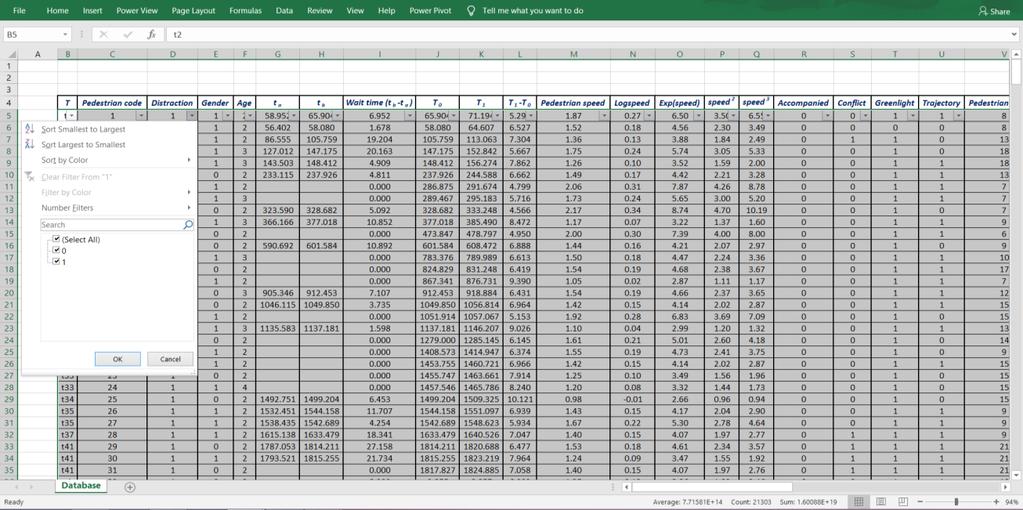
Task: Click the Sort Largest to Smallest icon
Action: [x=29, y=145]
